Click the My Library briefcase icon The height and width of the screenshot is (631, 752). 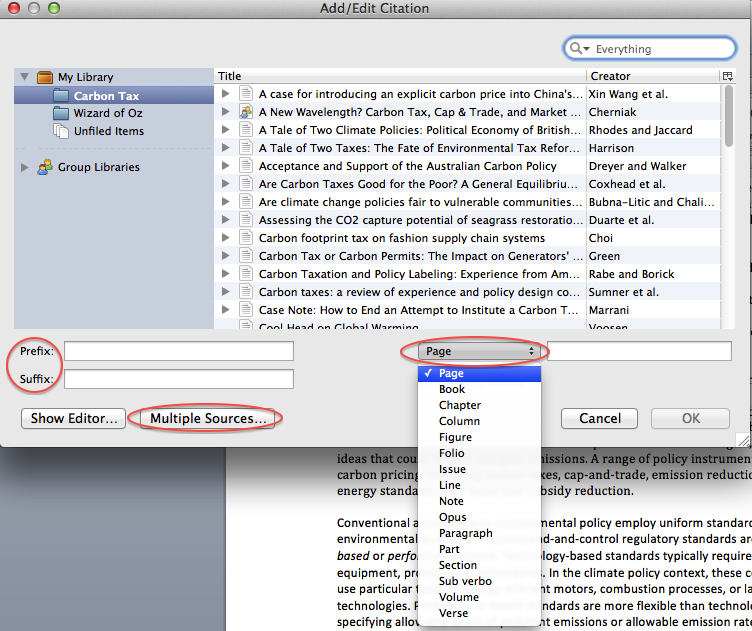[x=45, y=77]
